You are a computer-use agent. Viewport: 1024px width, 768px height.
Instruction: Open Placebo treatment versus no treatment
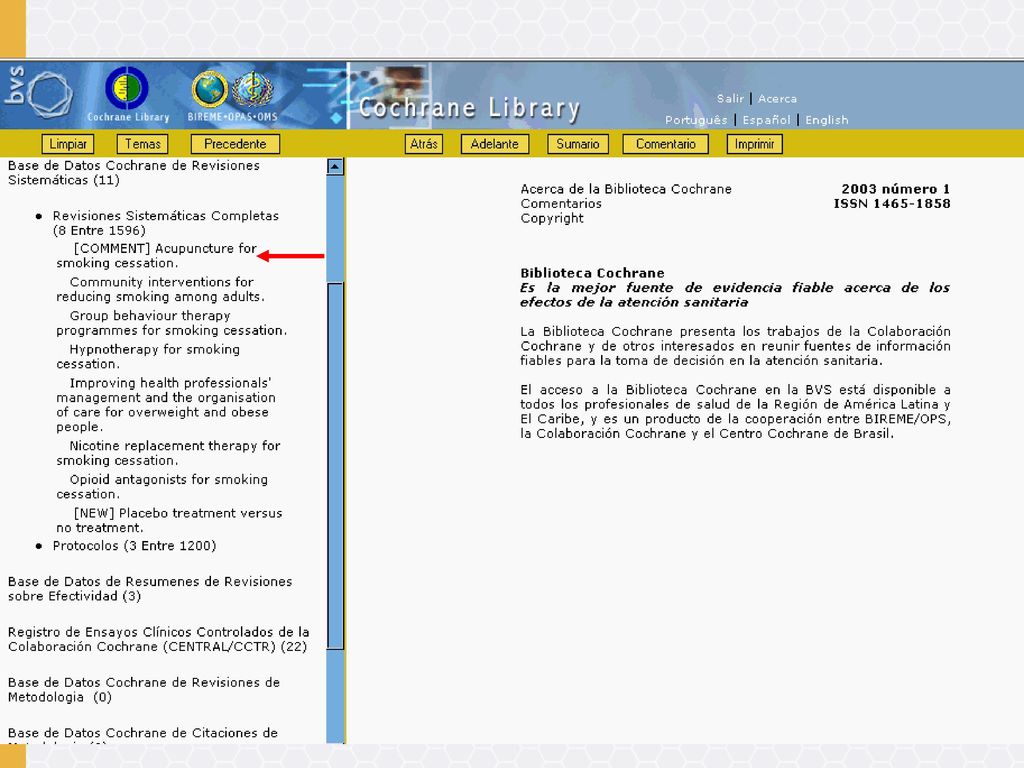point(169,520)
